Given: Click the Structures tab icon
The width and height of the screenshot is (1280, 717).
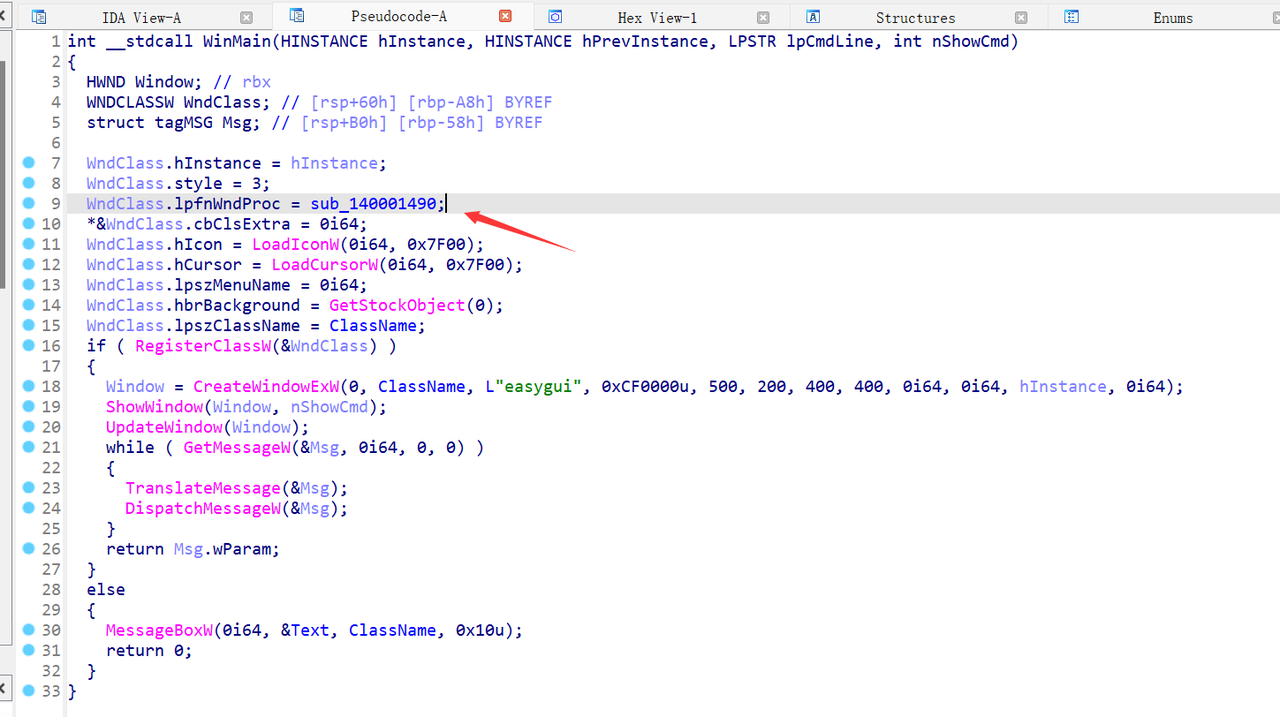Looking at the screenshot, I should tap(813, 17).
